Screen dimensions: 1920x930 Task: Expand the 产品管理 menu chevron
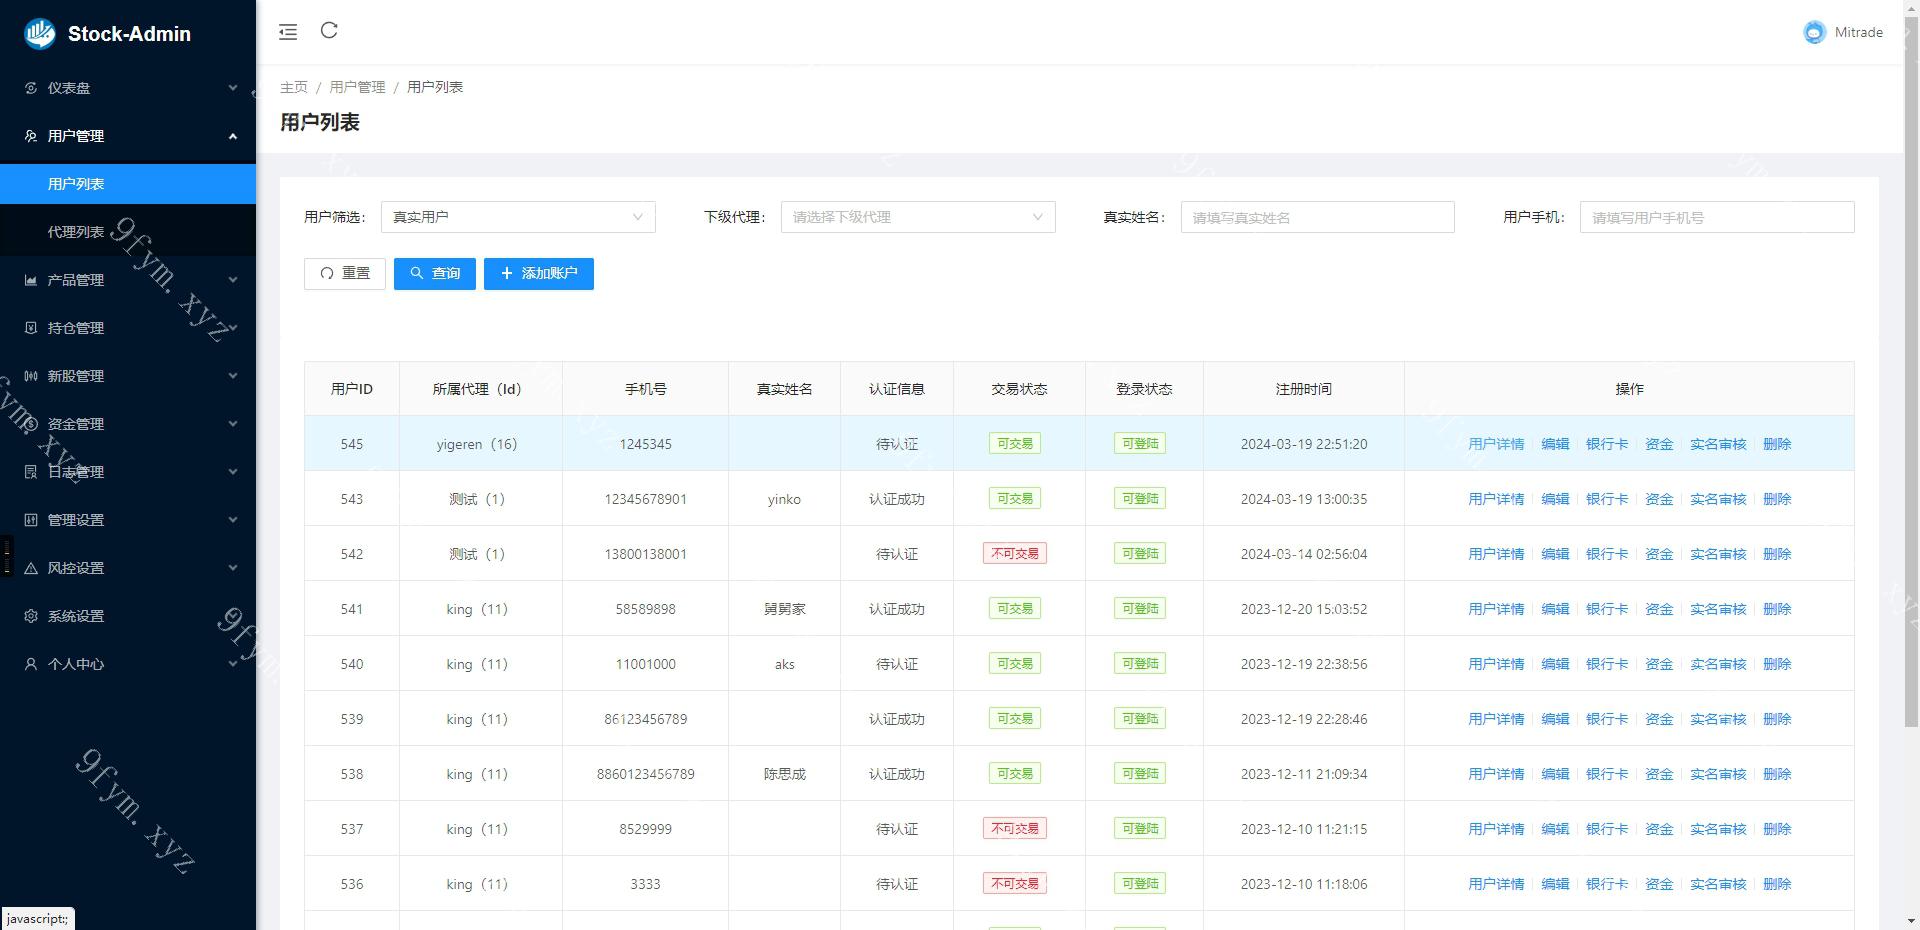point(233,280)
